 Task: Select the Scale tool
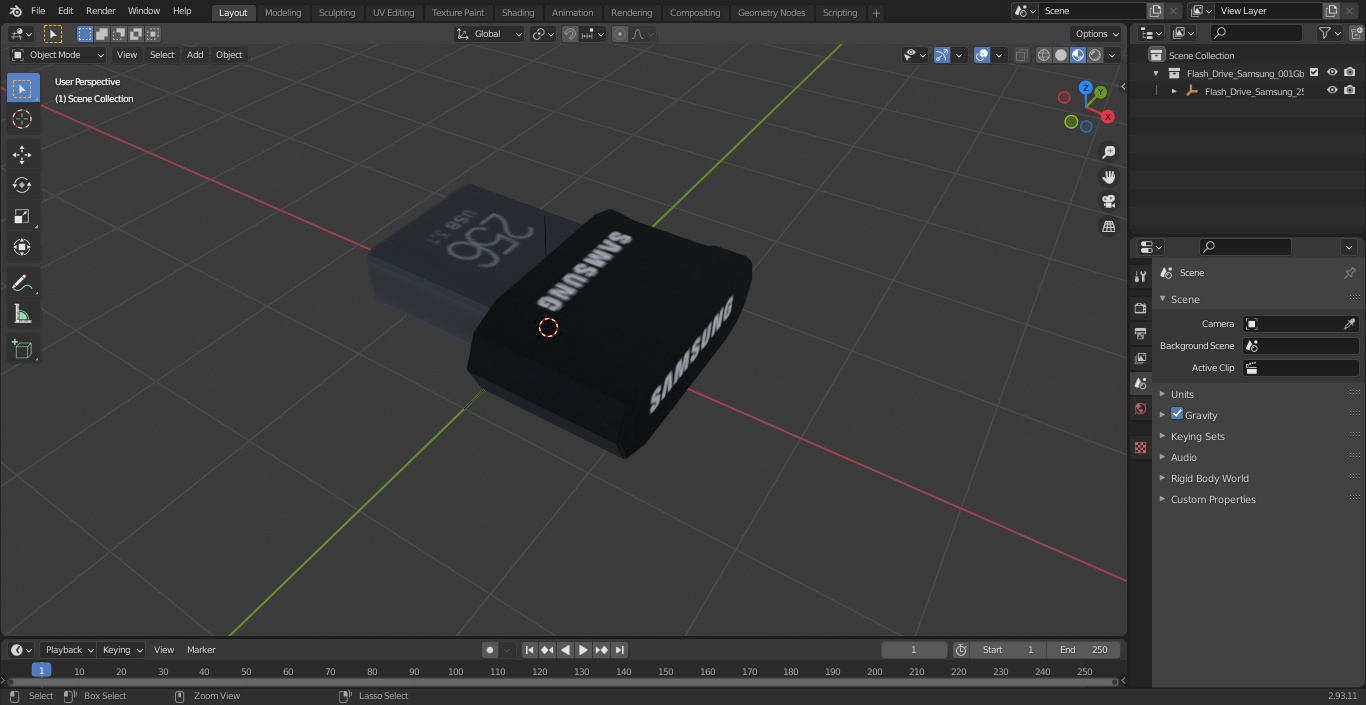[23, 216]
